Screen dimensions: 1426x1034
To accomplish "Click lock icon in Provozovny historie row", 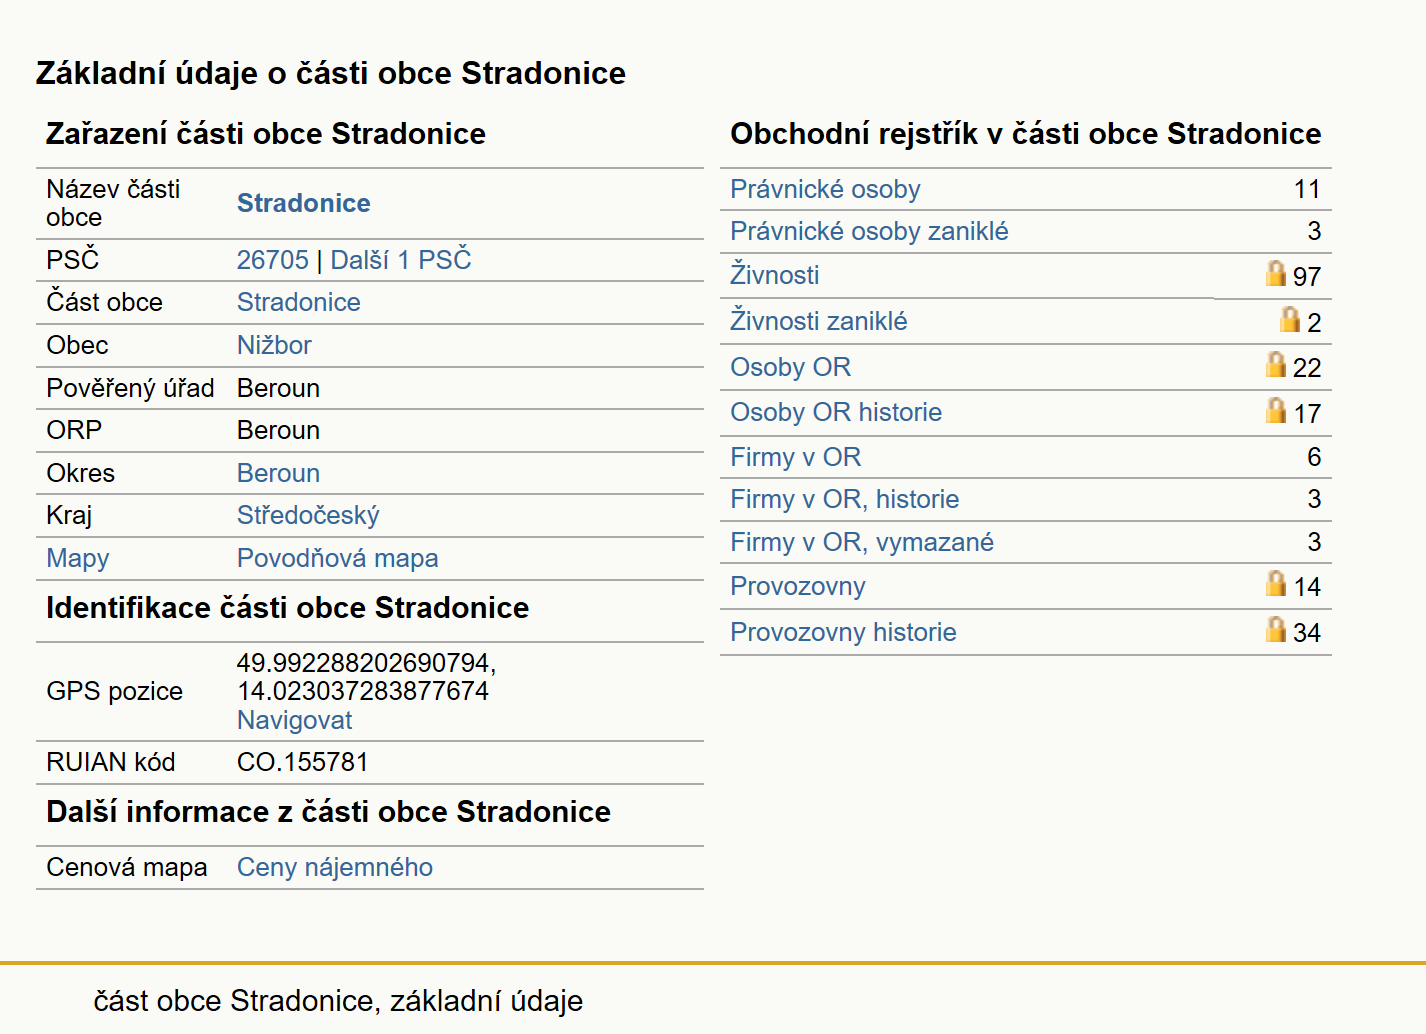I will click(1275, 629).
